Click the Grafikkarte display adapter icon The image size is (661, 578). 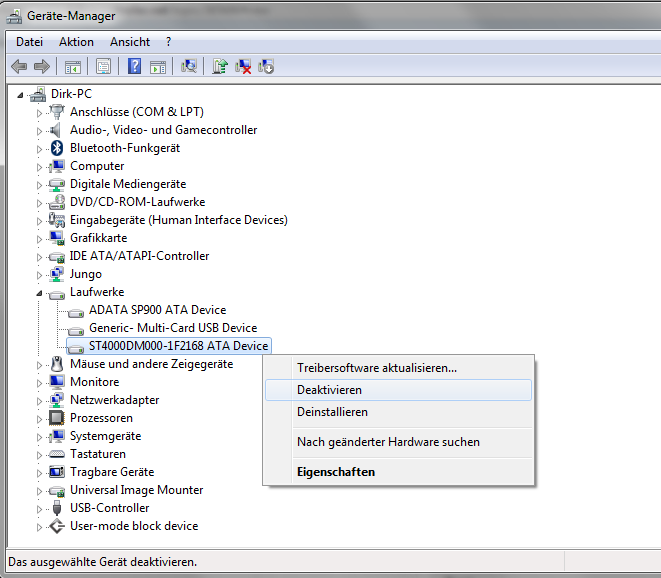pyautogui.click(x=57, y=238)
